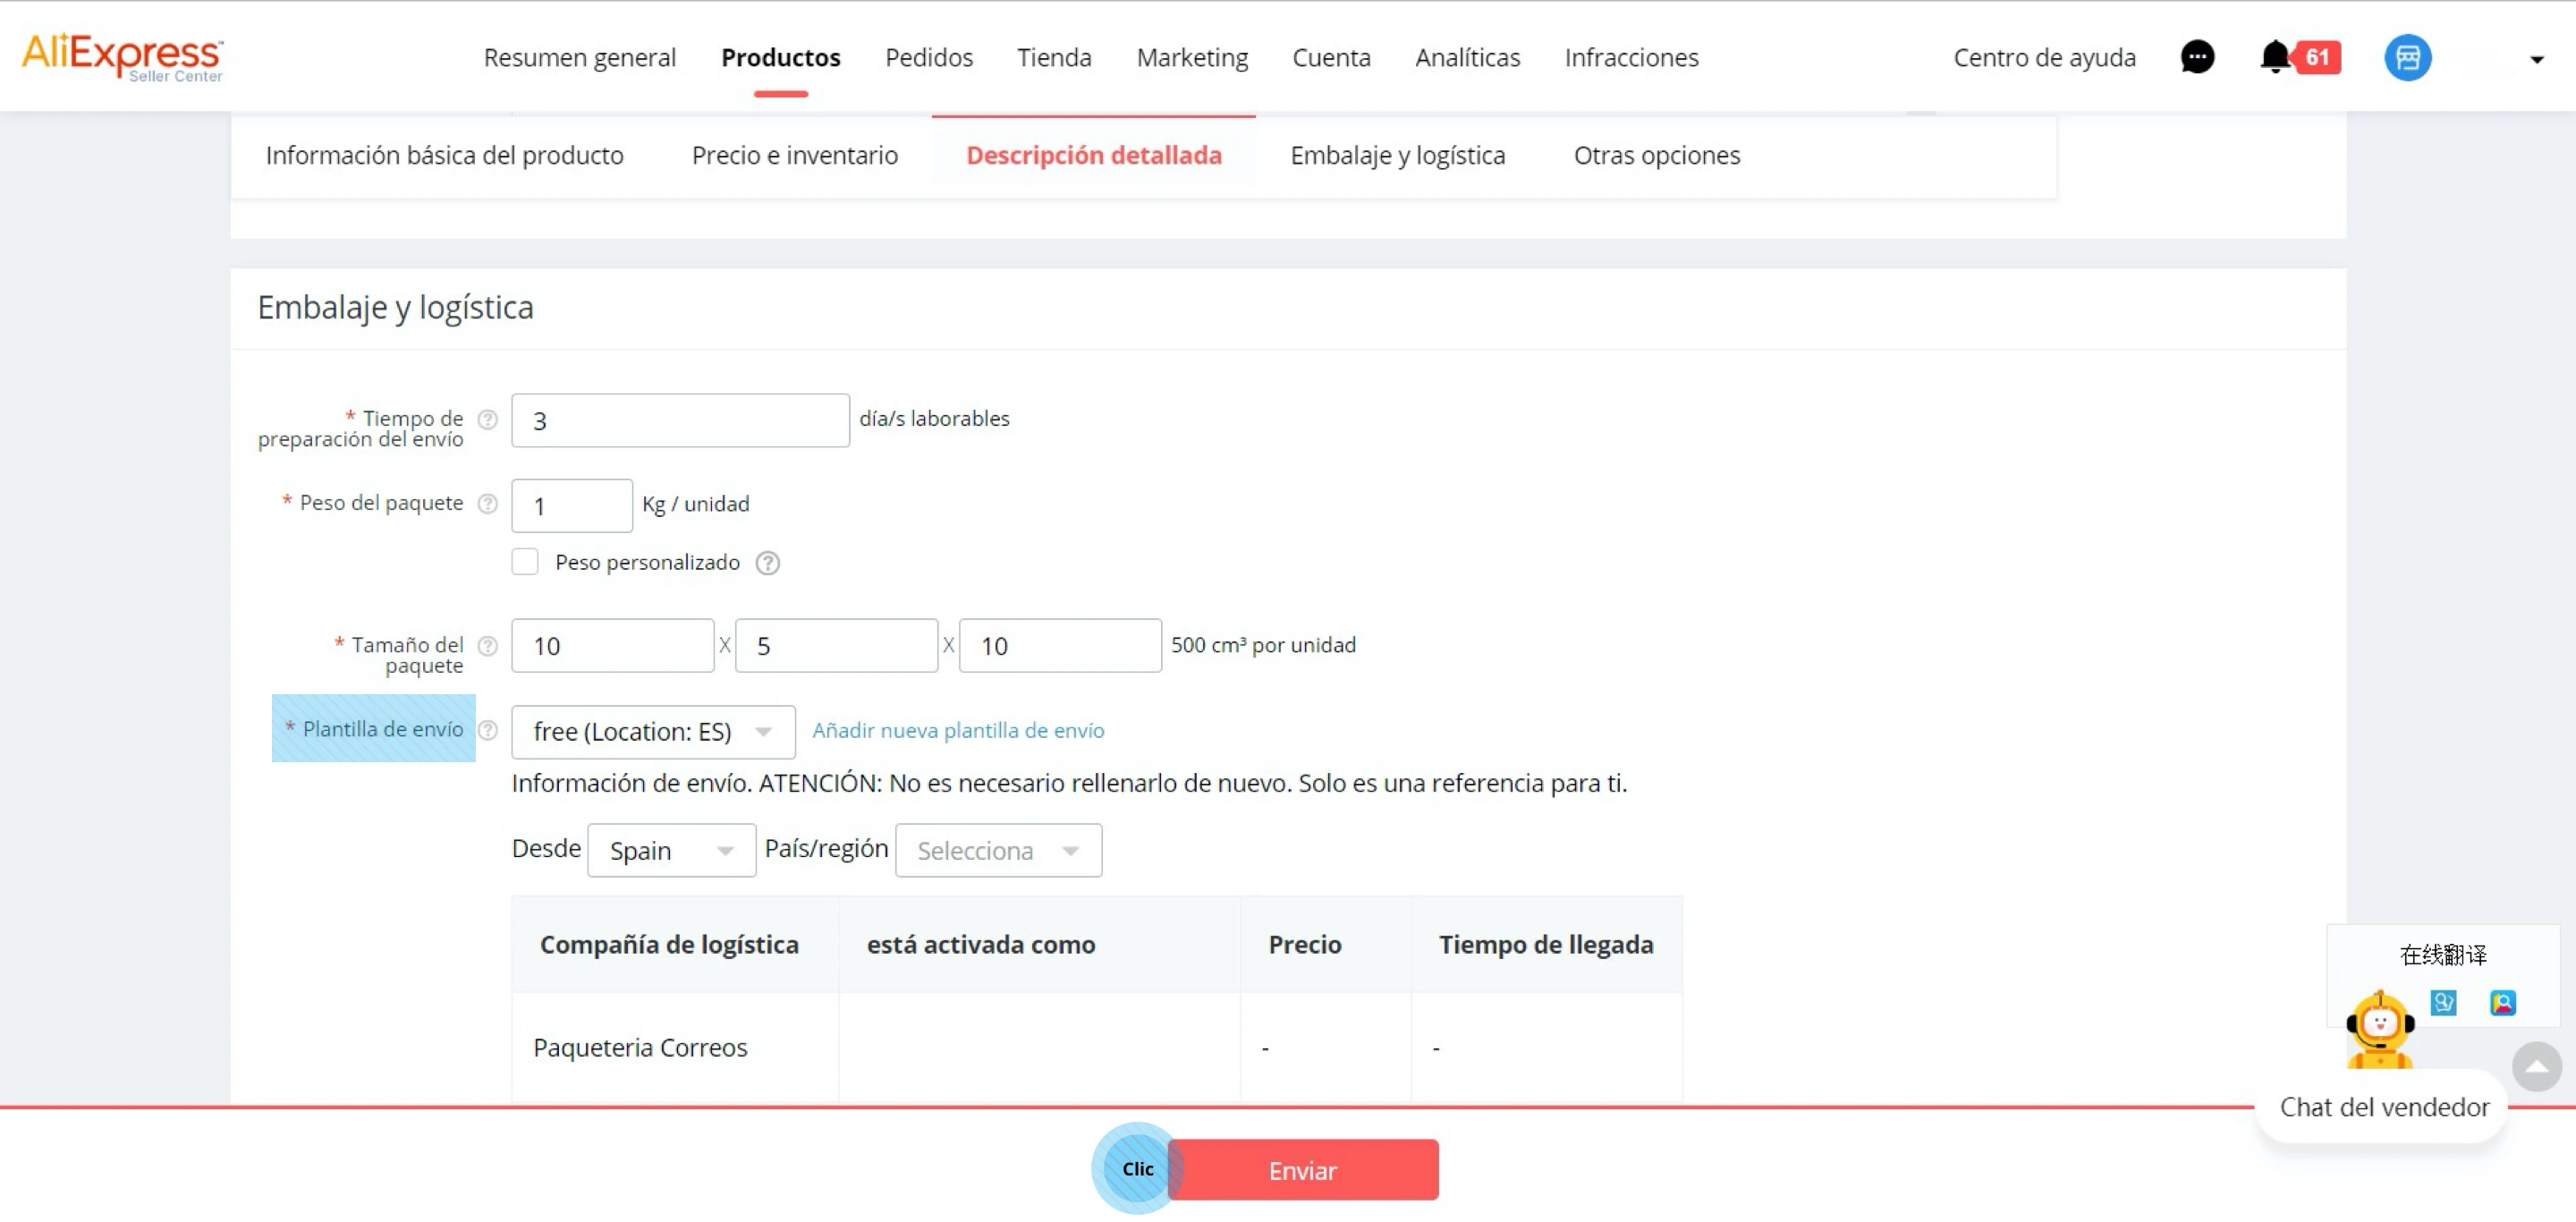This screenshot has height=1222, width=2576.
Task: Click the left online translation icon
Action: click(2443, 1002)
